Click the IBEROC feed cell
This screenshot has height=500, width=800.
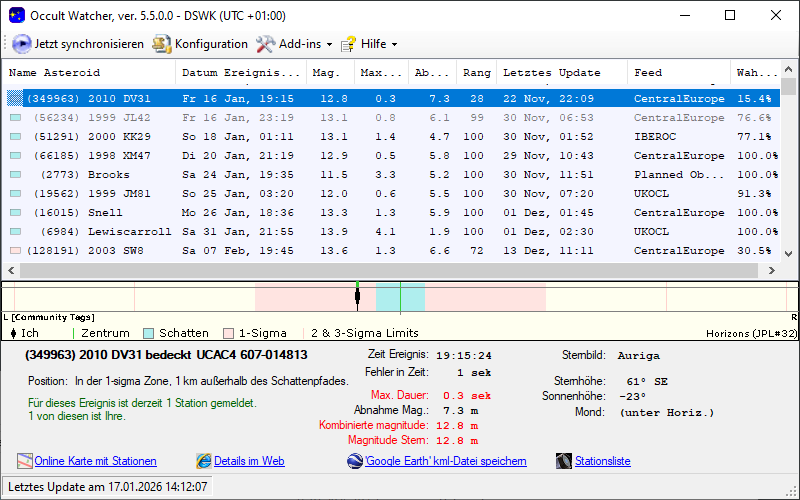click(655, 137)
